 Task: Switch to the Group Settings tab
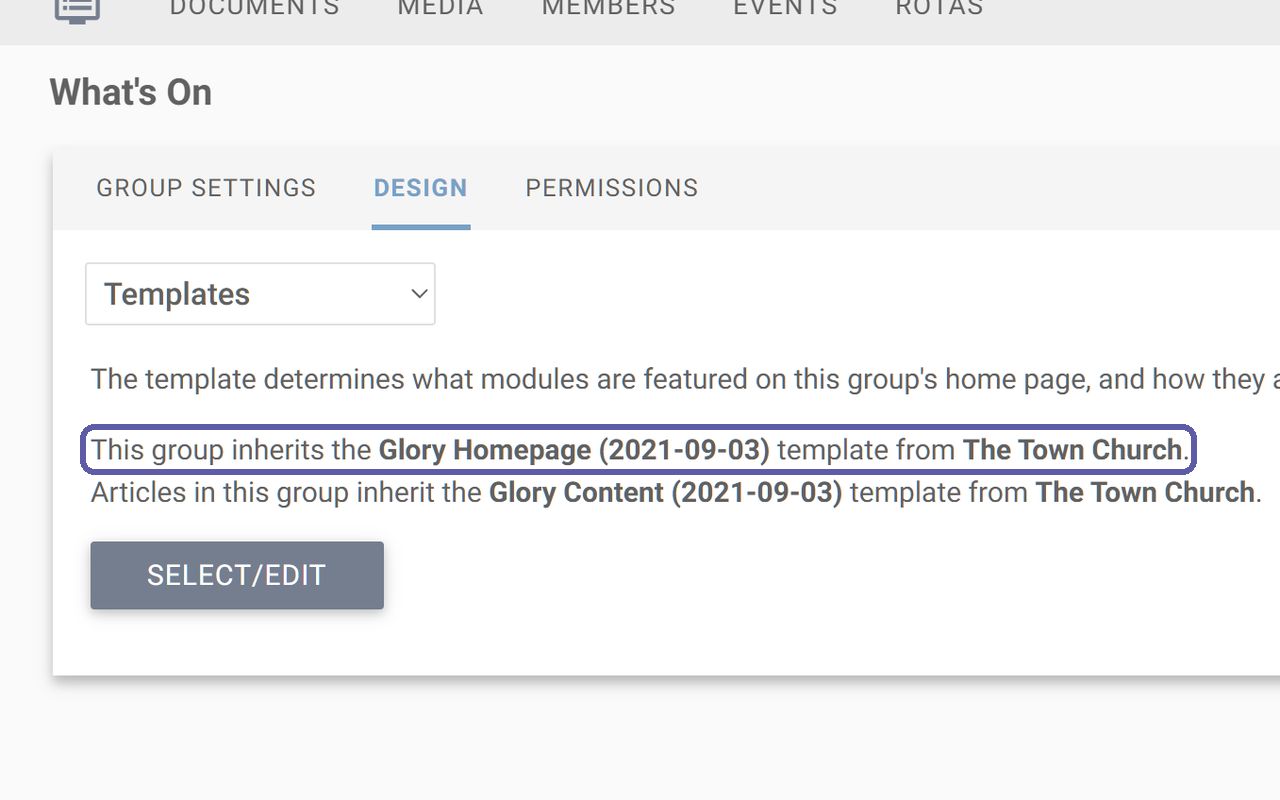(x=206, y=188)
